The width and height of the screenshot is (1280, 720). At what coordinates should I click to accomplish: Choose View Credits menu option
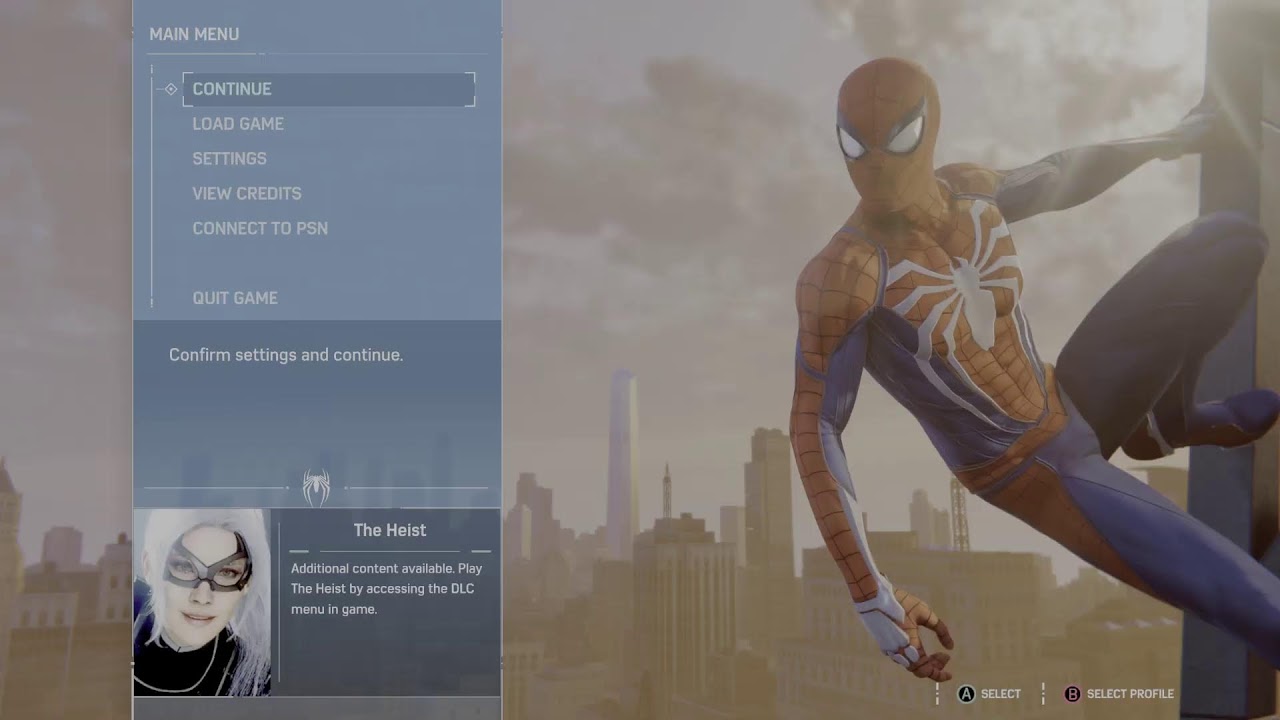pos(247,194)
